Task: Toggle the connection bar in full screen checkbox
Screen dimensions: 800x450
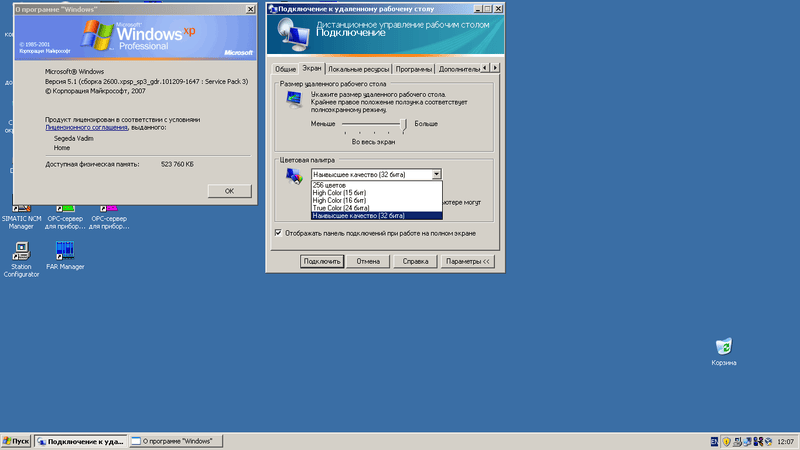Action: (x=279, y=233)
